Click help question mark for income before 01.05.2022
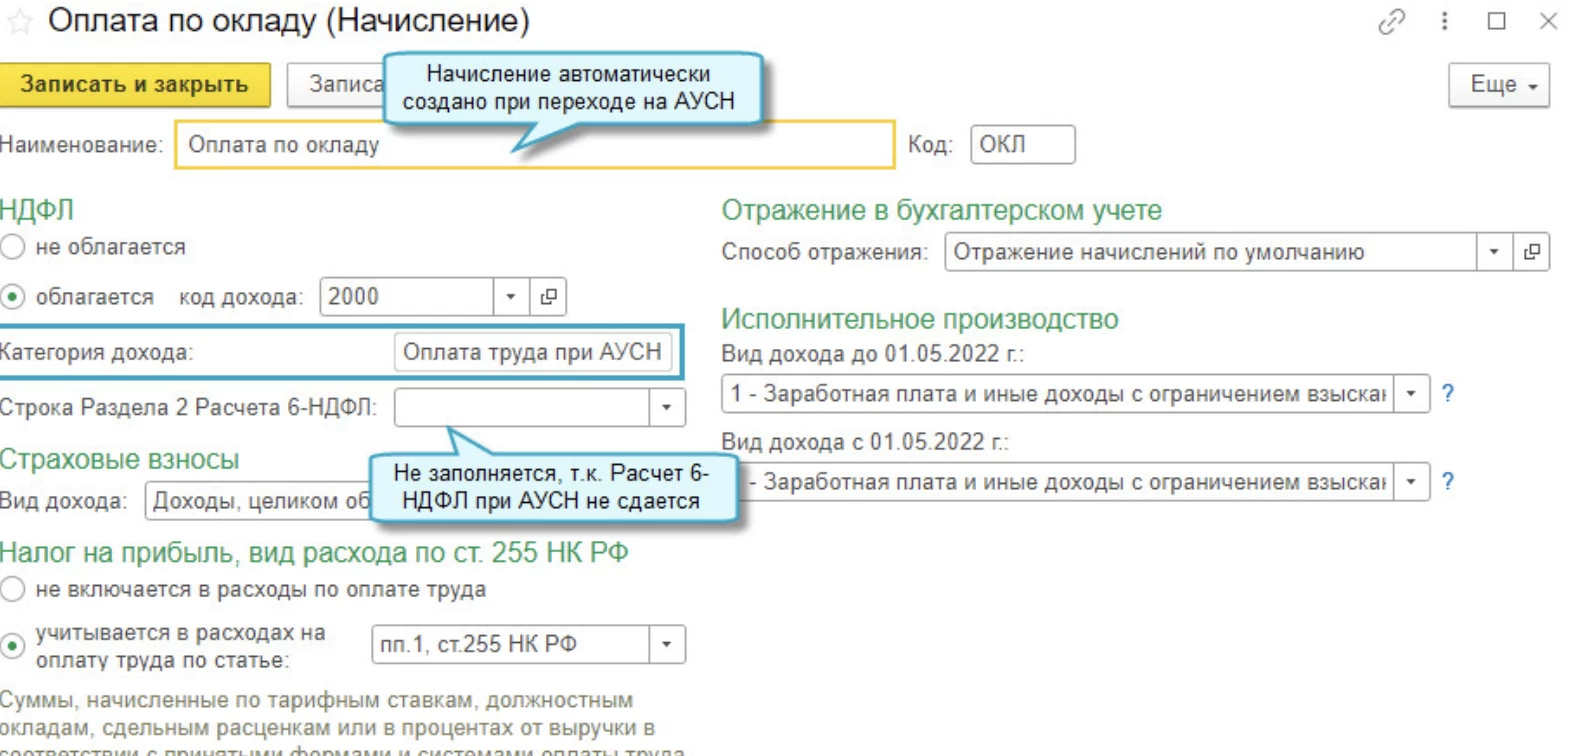This screenshot has height=756, width=1584. pos(1447,393)
